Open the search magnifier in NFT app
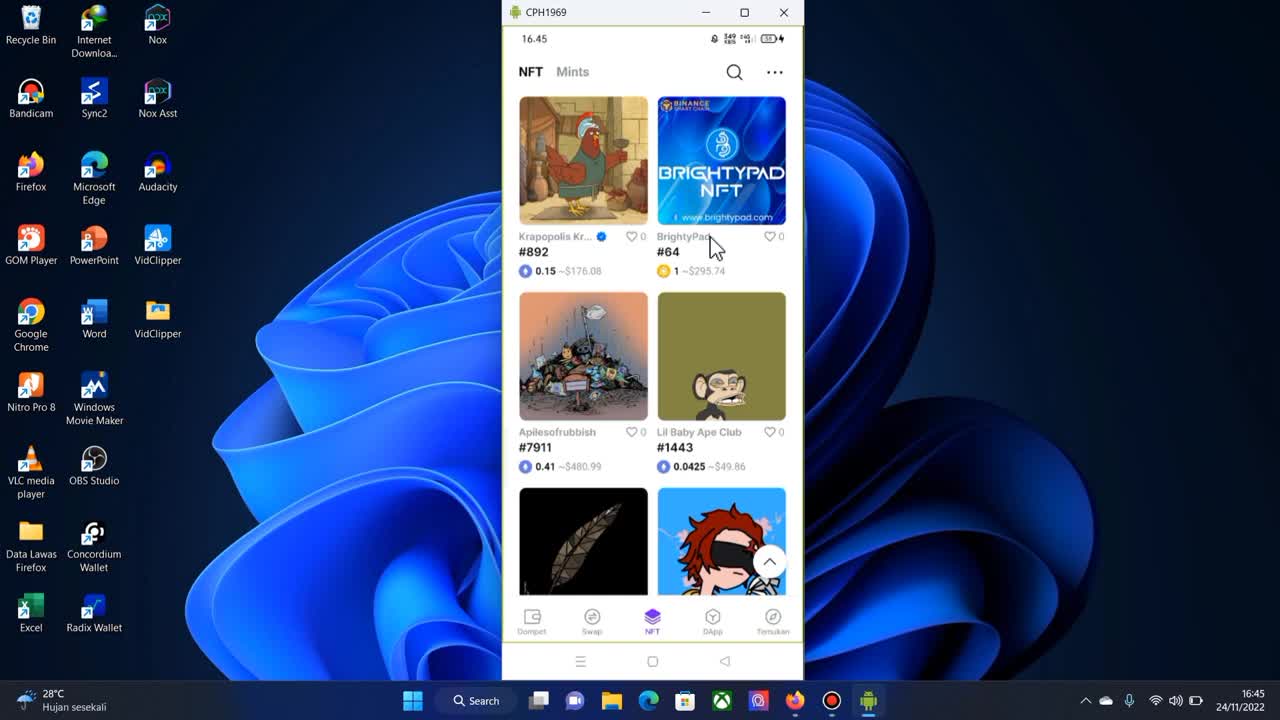 (734, 72)
